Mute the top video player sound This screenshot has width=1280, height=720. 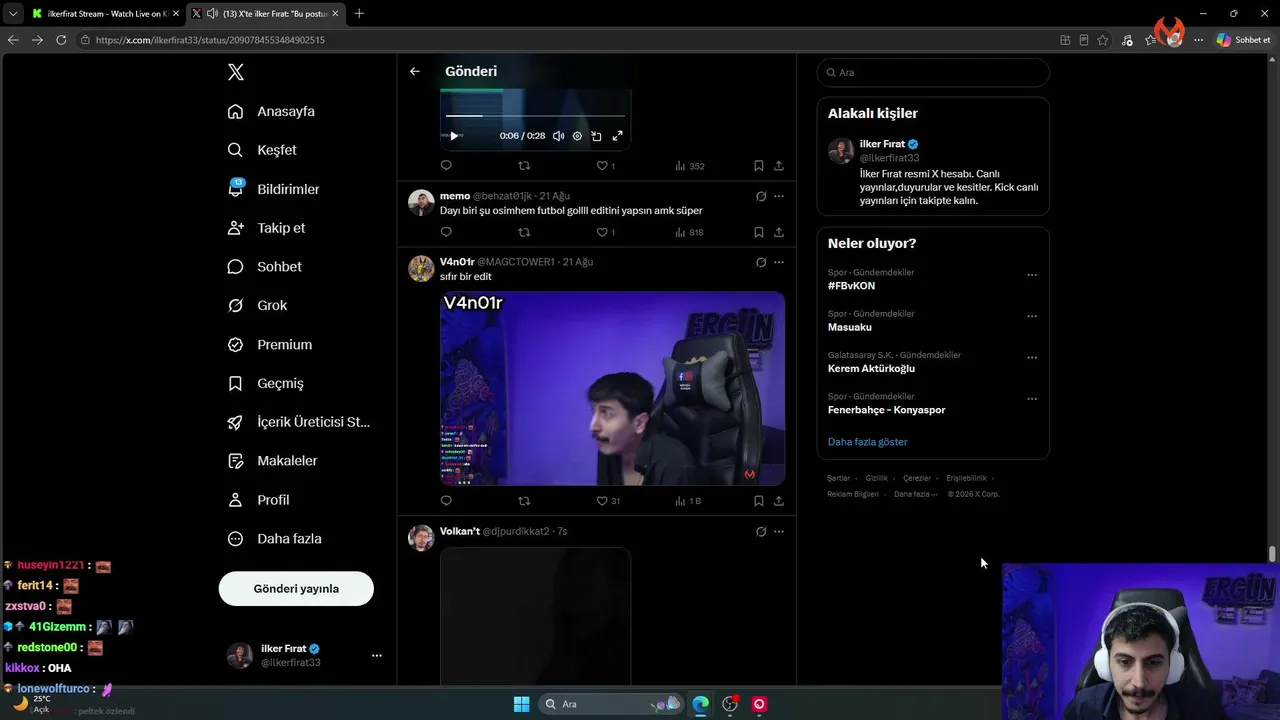[x=558, y=136]
